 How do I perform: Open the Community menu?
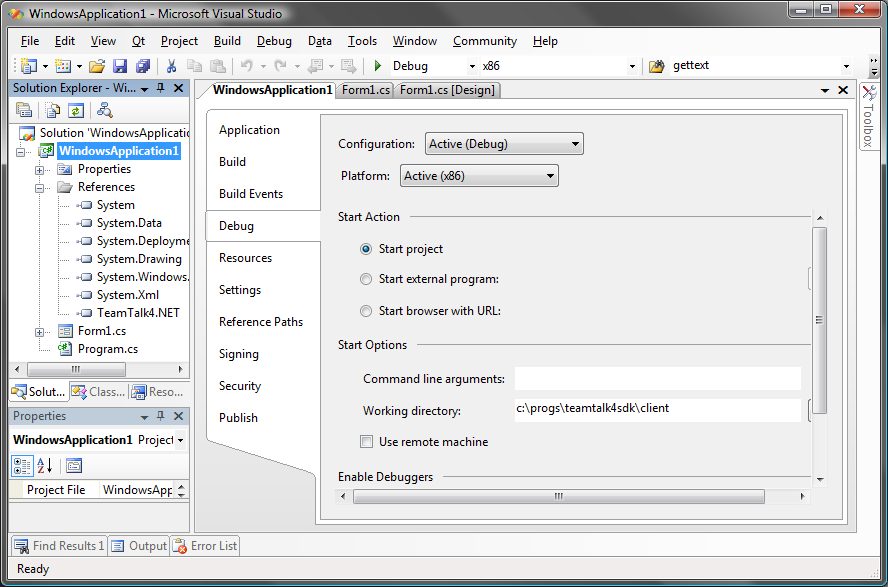pos(484,41)
